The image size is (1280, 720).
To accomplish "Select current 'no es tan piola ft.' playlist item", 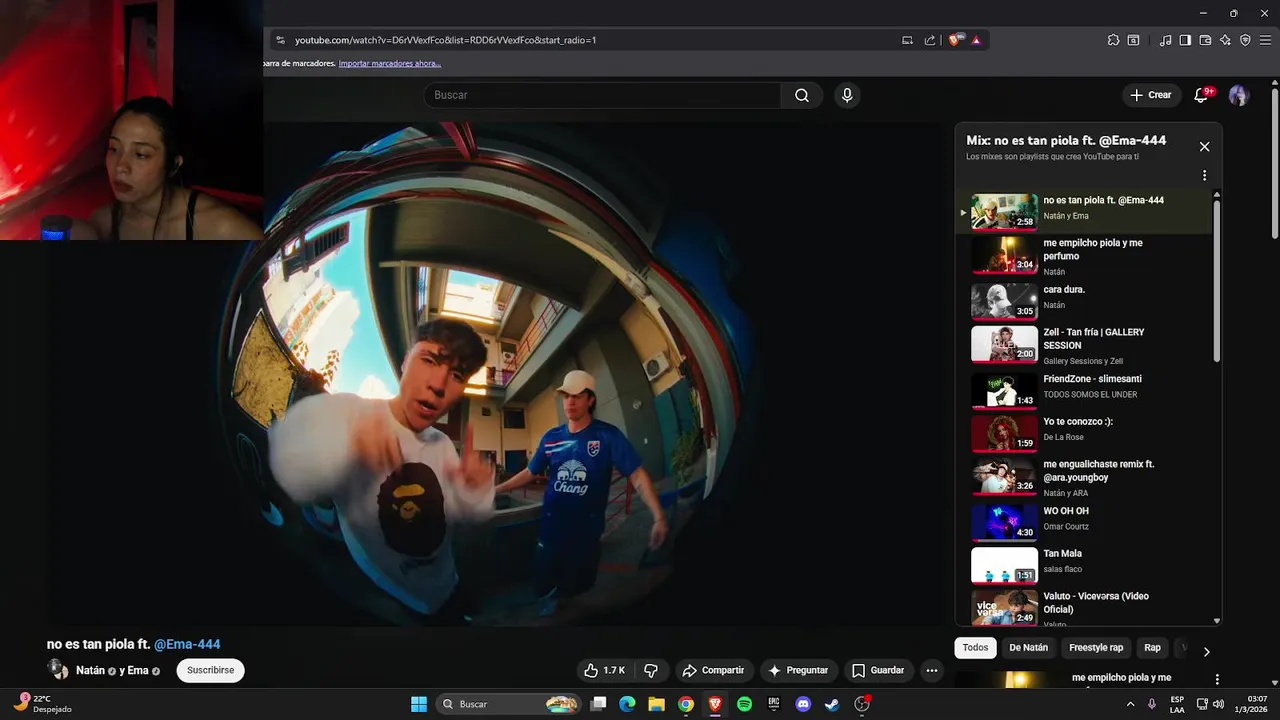I will pyautogui.click(x=1082, y=212).
